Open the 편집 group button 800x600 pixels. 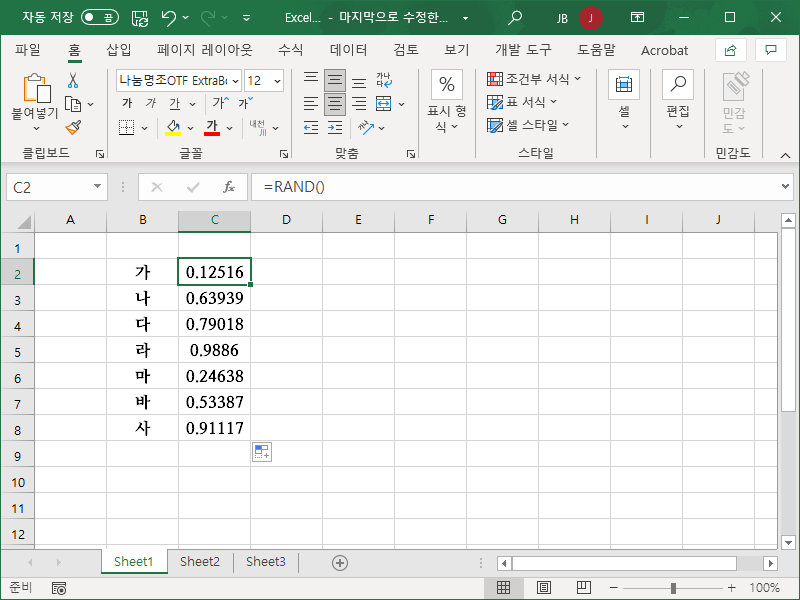click(x=678, y=101)
